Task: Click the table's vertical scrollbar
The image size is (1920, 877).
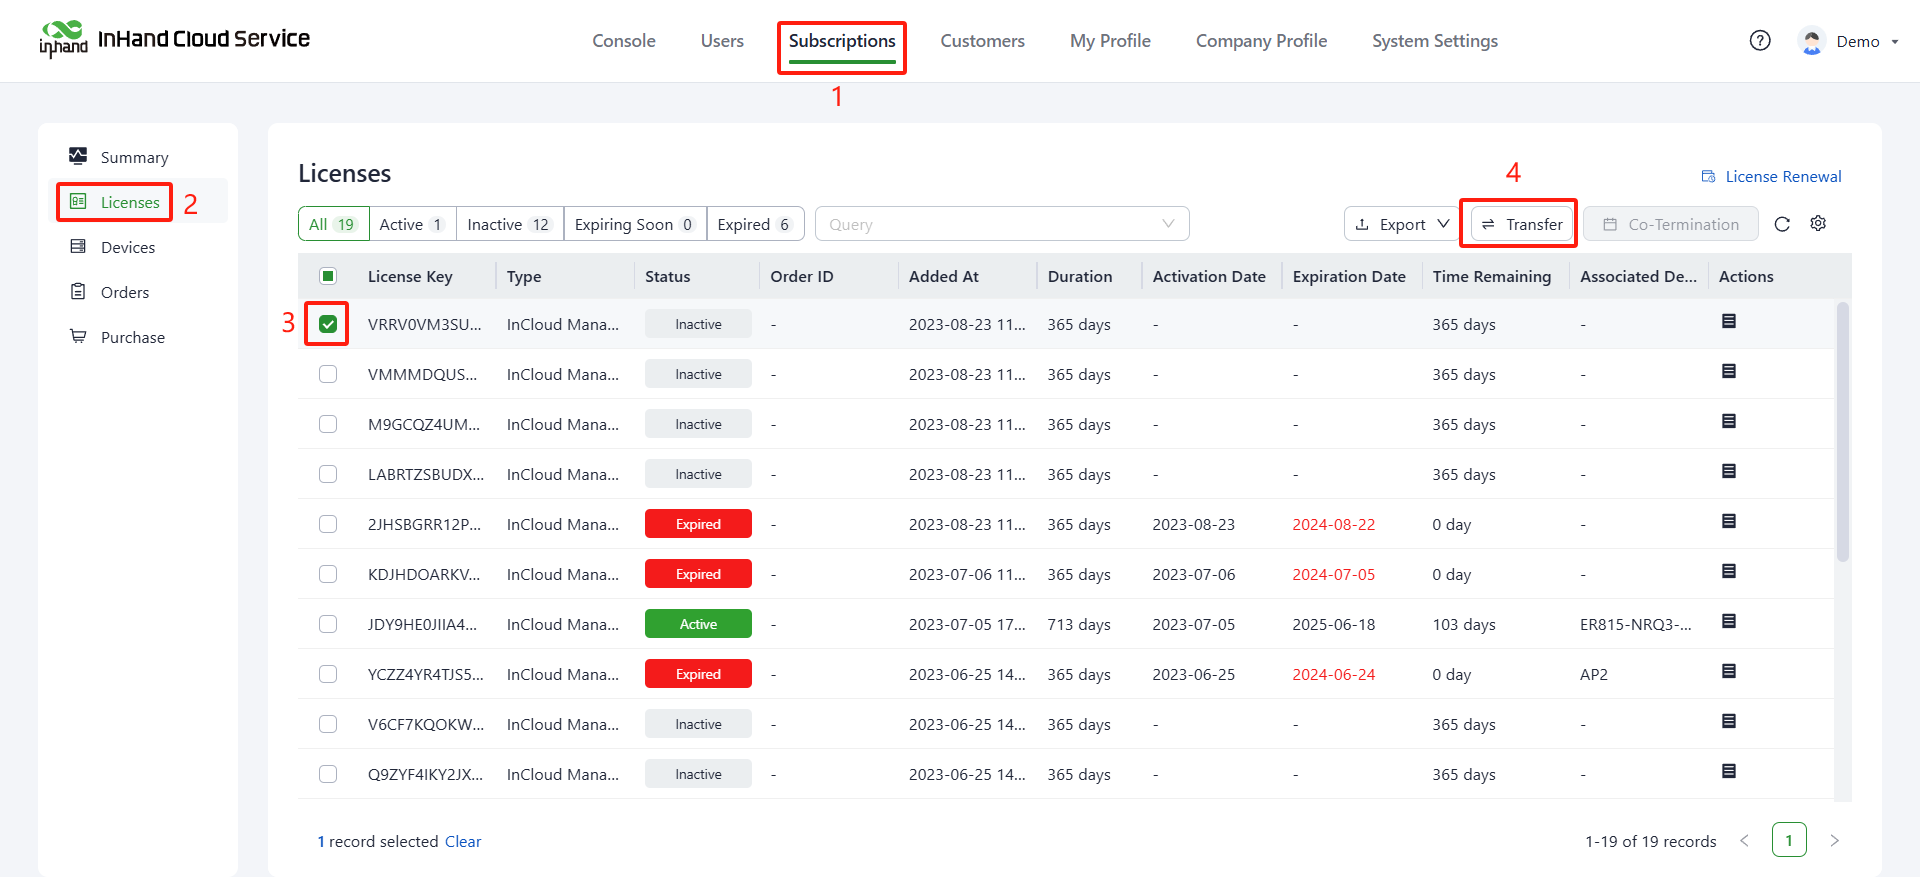Action: point(1842,432)
